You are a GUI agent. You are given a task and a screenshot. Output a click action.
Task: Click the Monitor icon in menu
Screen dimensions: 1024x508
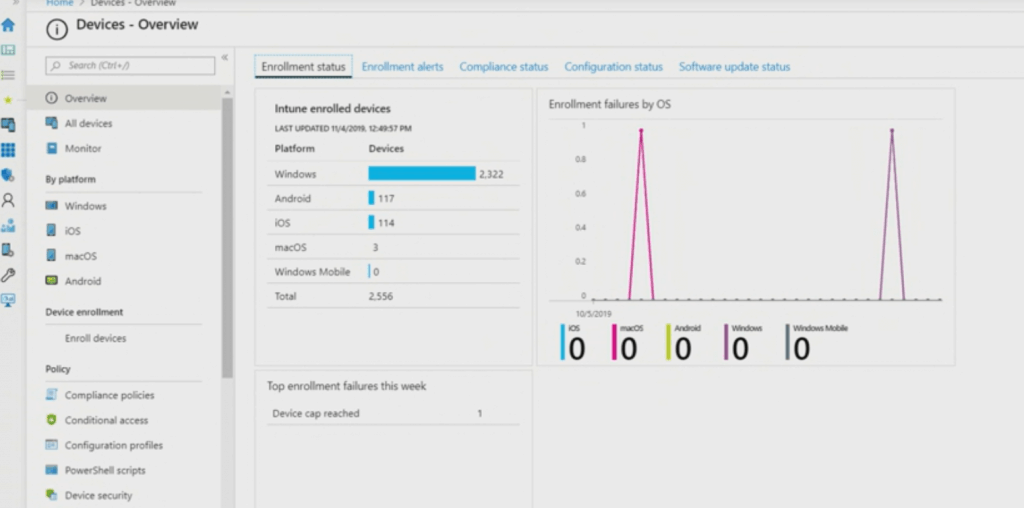click(x=51, y=148)
